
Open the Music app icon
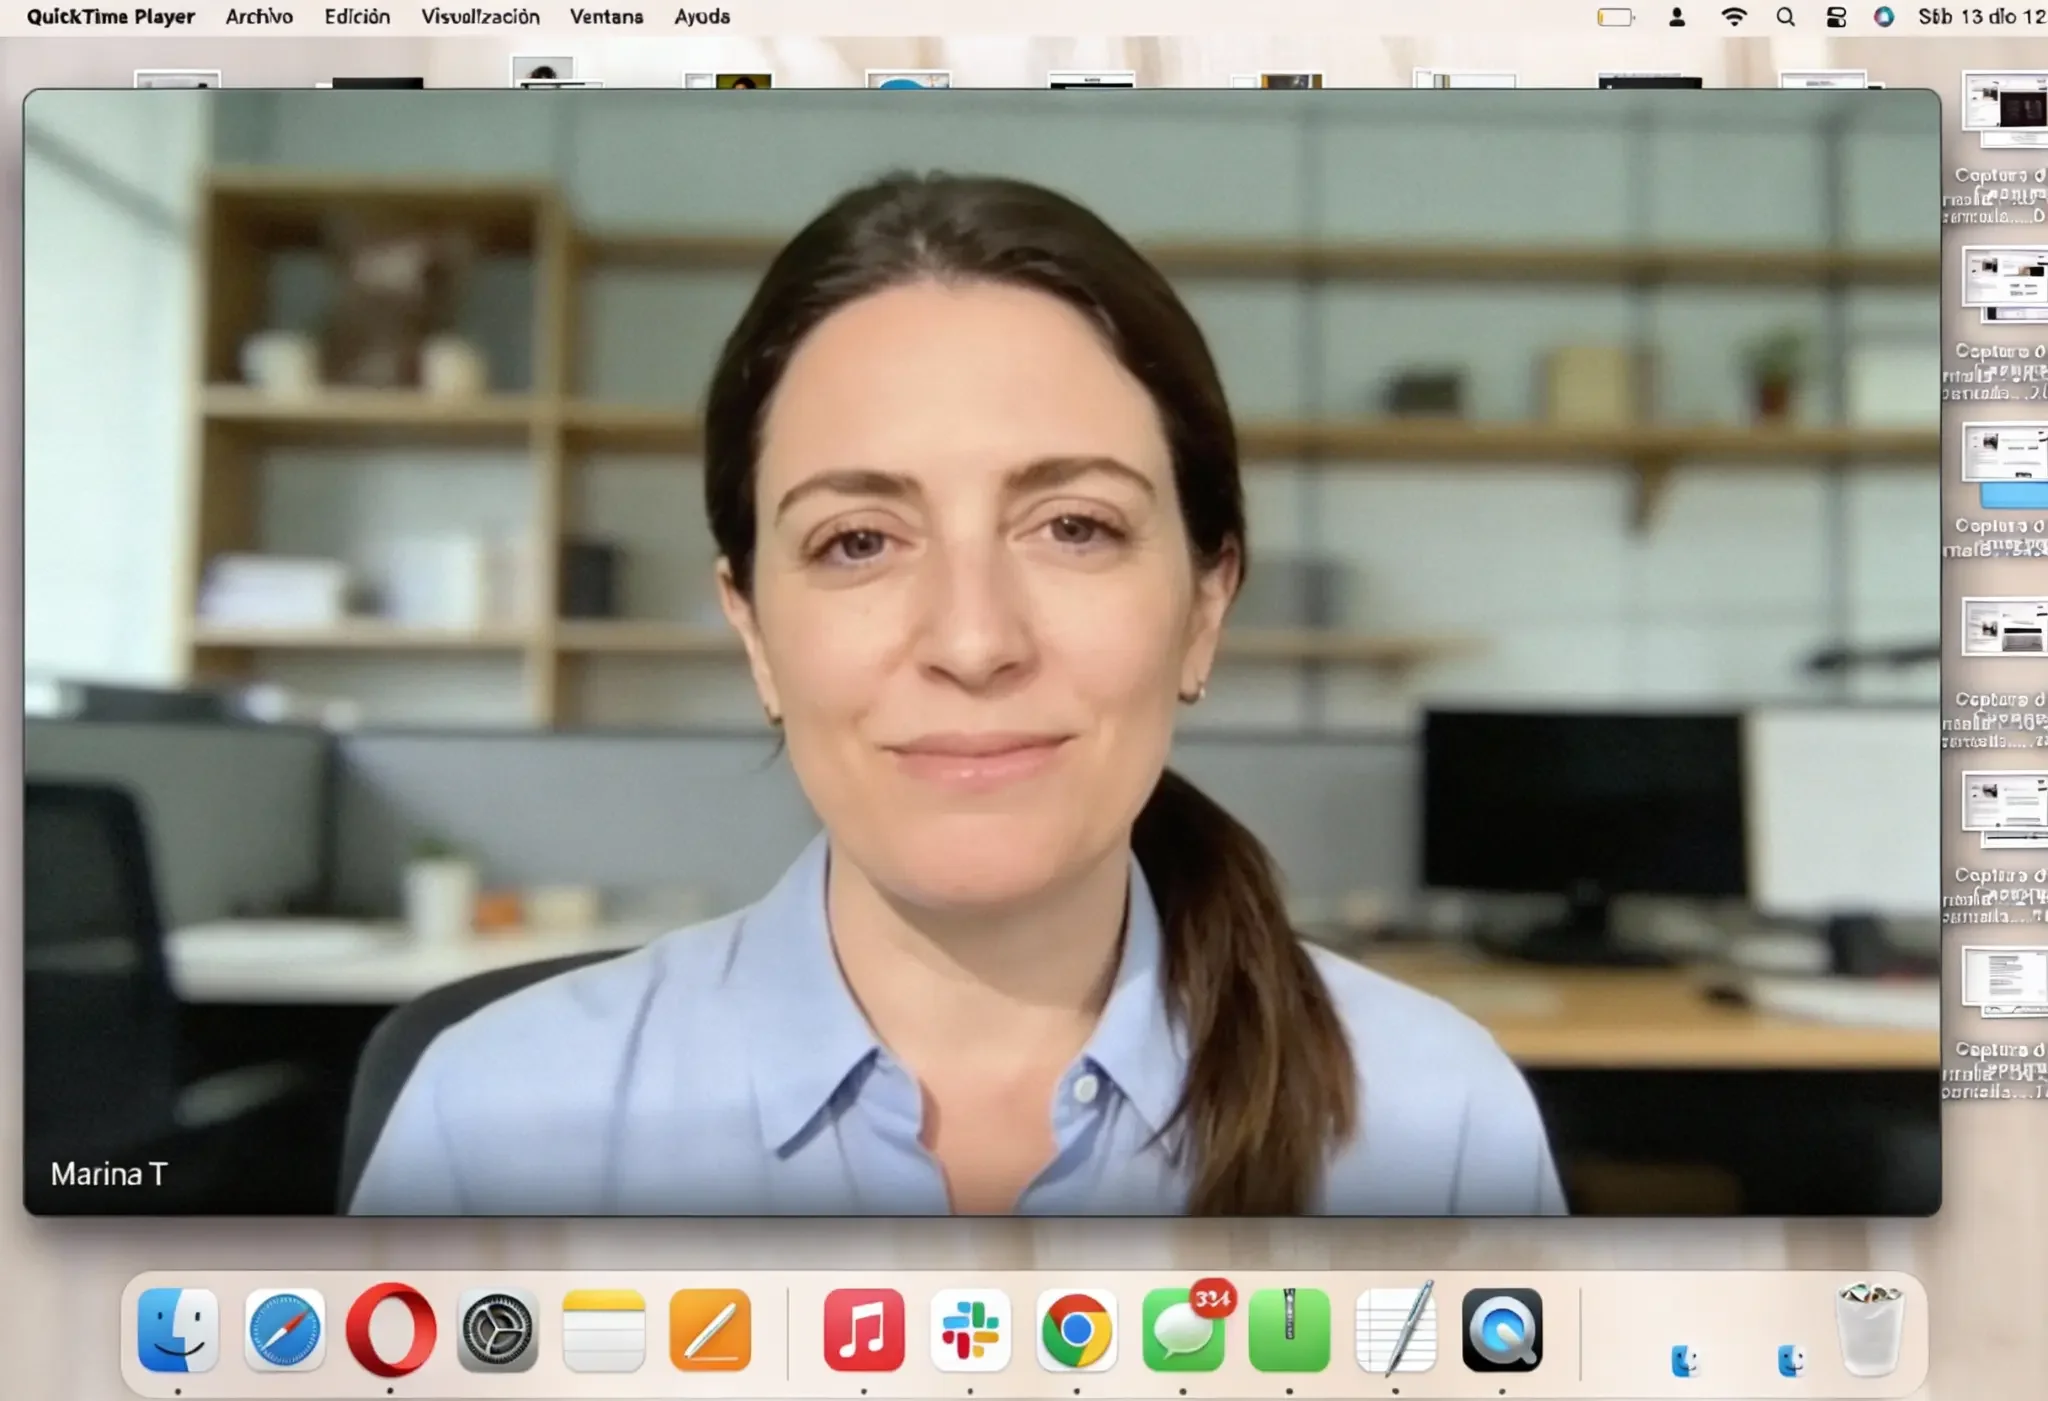864,1331
